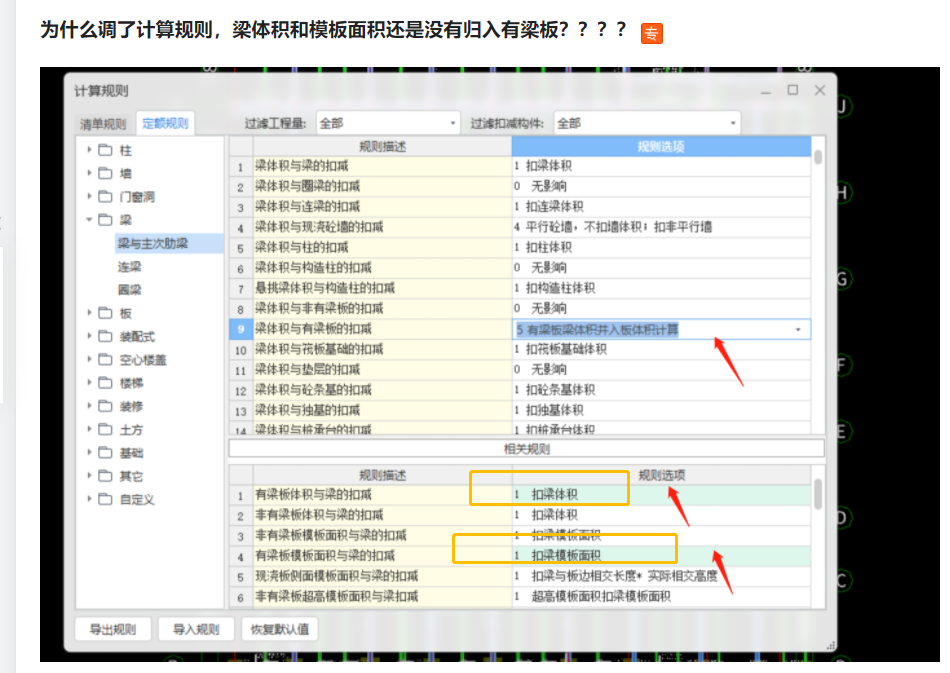Select related rule 有梁板体积与梁的扣减
Screen dimensions: 950x673
tap(382, 494)
